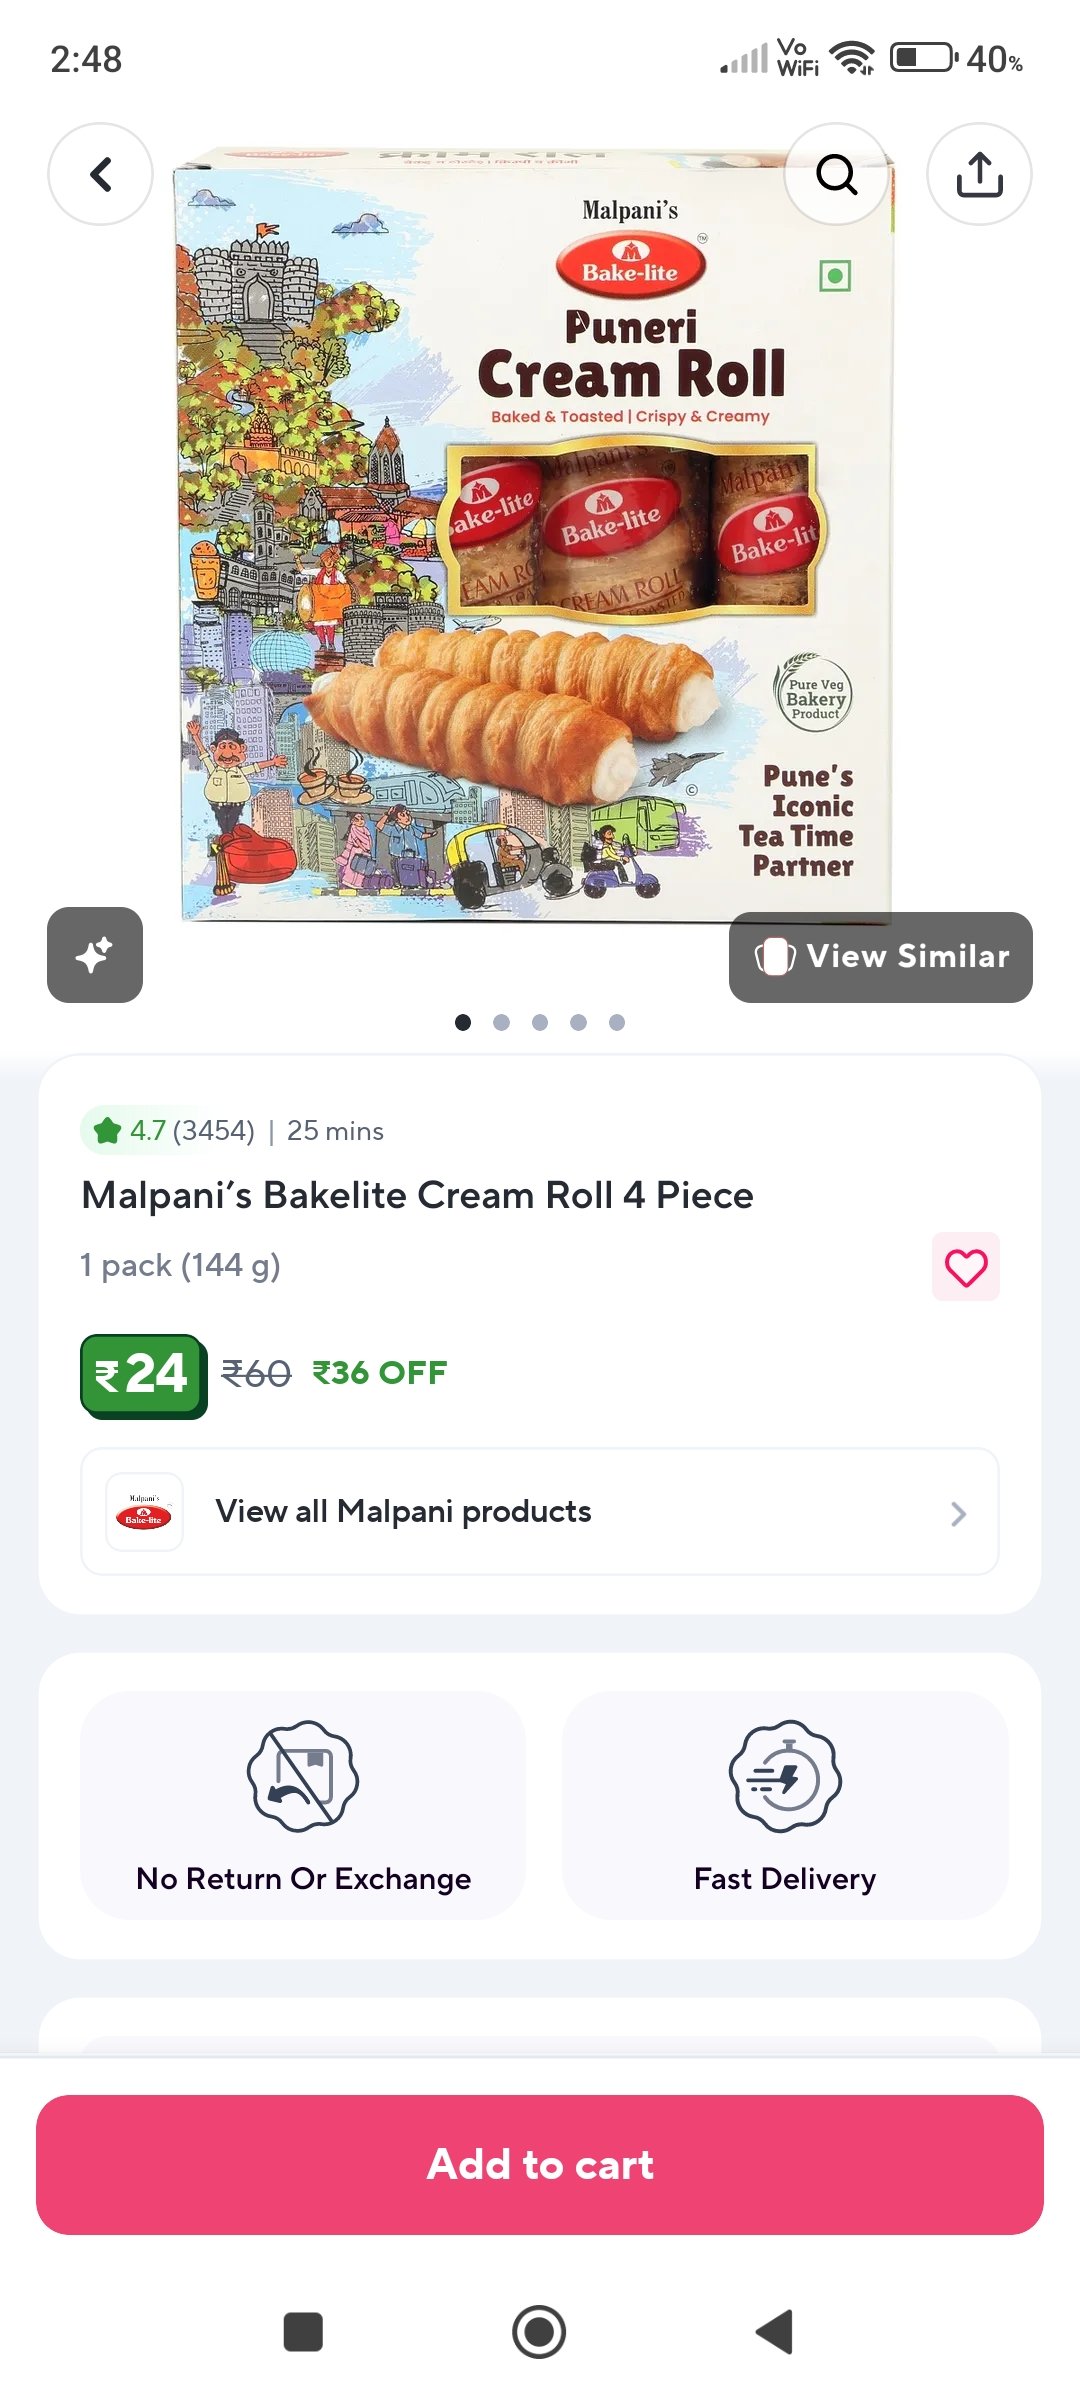Tap the View Similar button

tap(881, 957)
